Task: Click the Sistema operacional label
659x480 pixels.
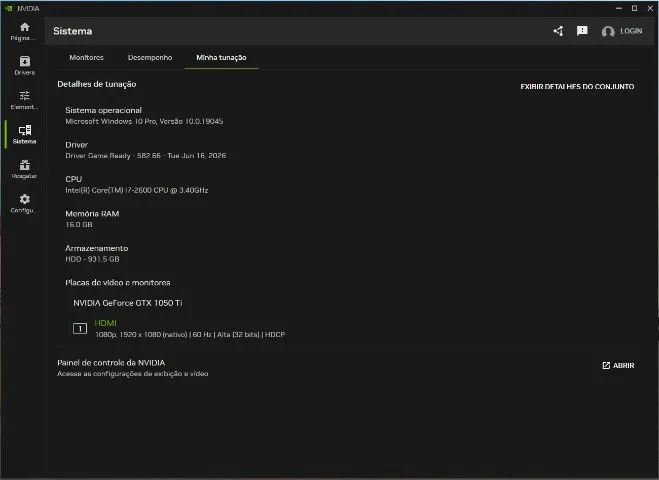Action: (x=103, y=110)
